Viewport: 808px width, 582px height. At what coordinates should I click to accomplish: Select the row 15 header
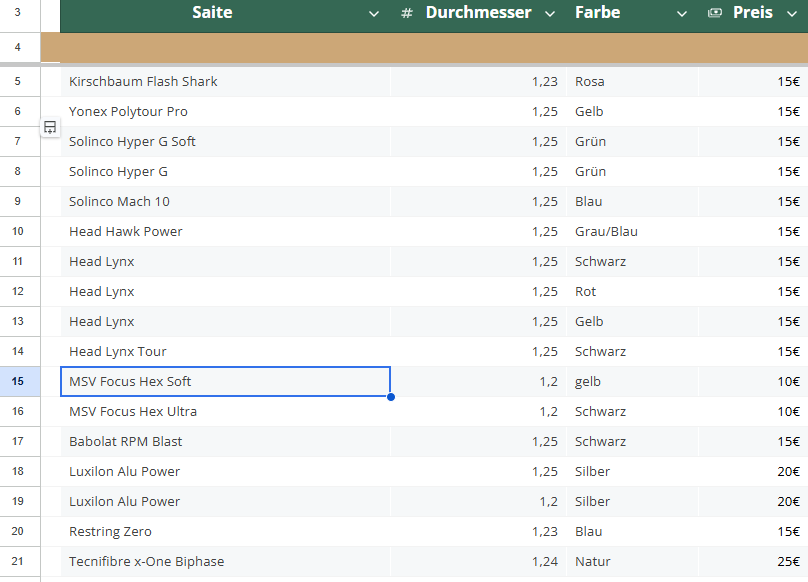pyautogui.click(x=19, y=381)
